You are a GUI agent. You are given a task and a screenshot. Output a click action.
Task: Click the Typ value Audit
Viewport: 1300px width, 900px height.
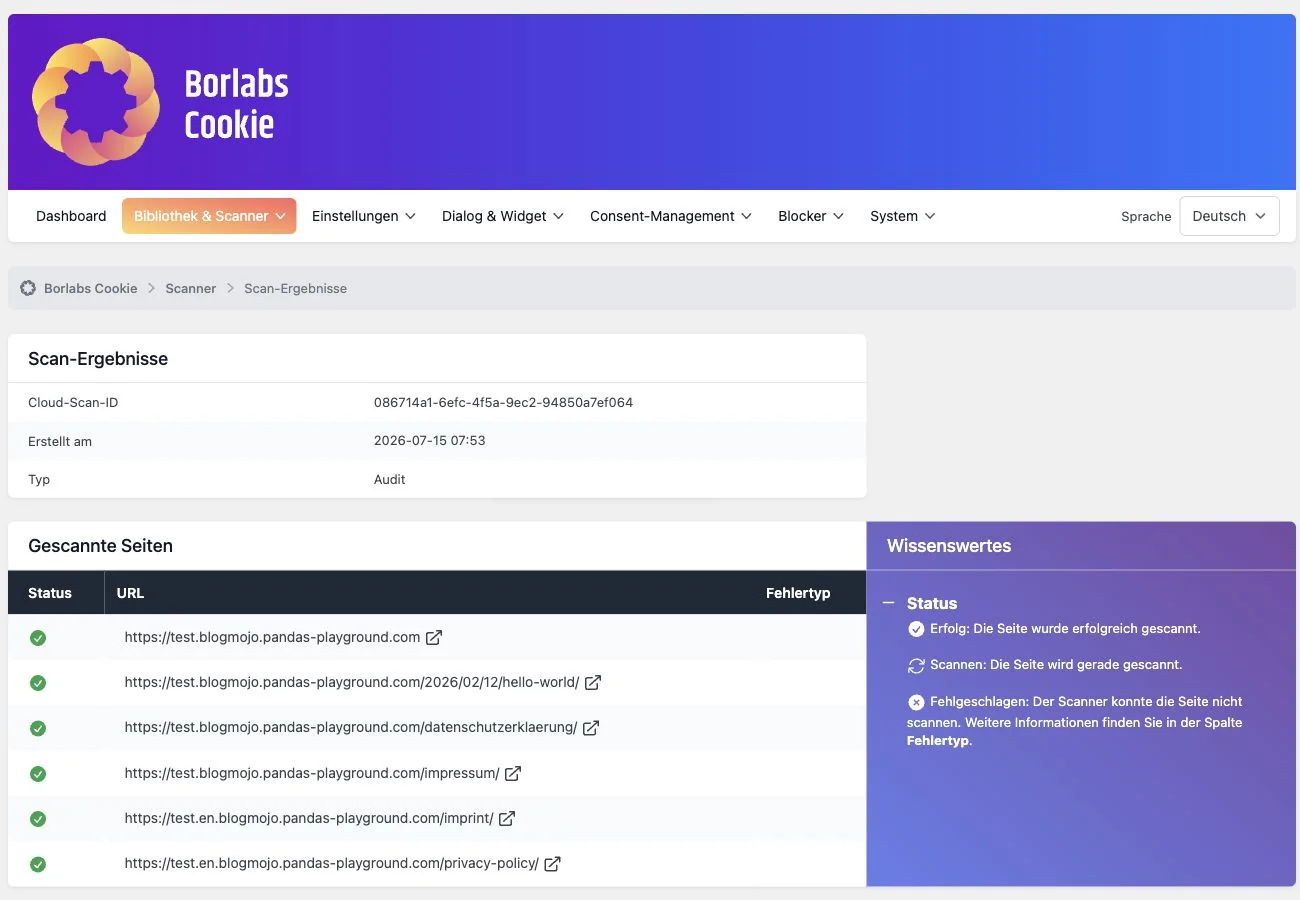390,479
